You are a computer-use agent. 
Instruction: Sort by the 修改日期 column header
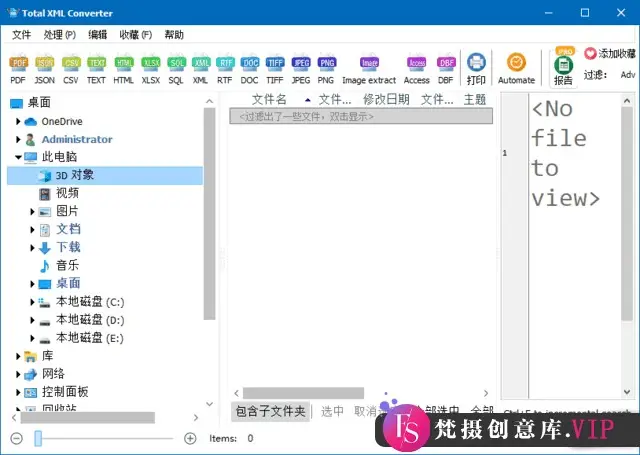[x=386, y=99]
